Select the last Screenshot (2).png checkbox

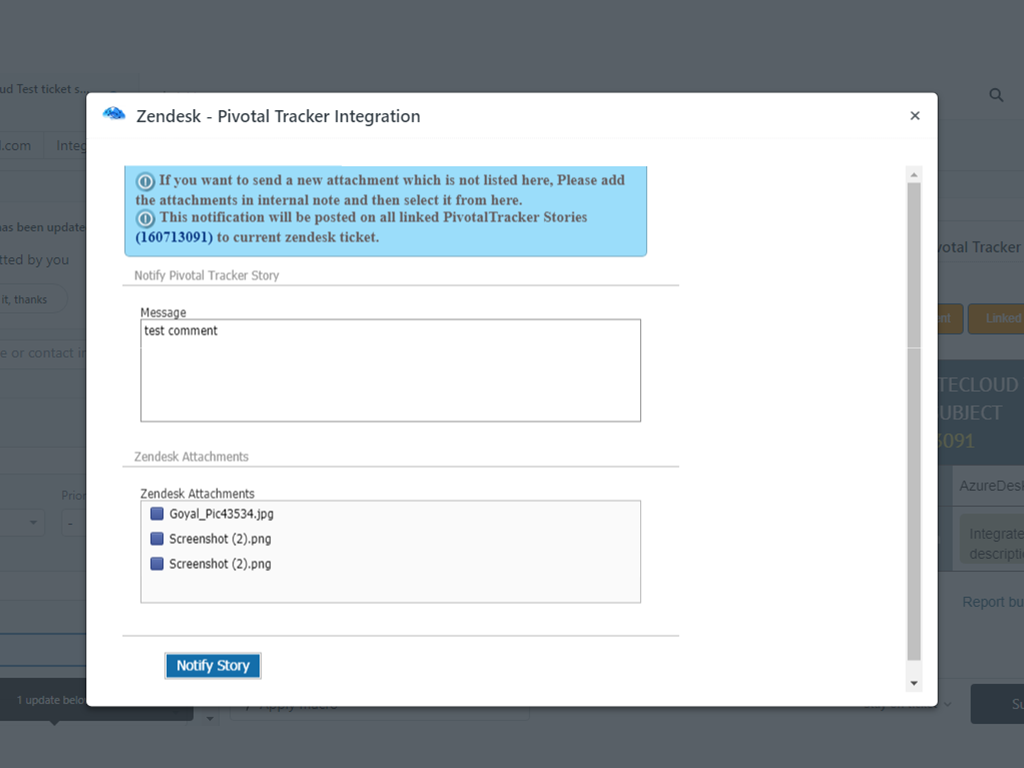click(x=156, y=564)
